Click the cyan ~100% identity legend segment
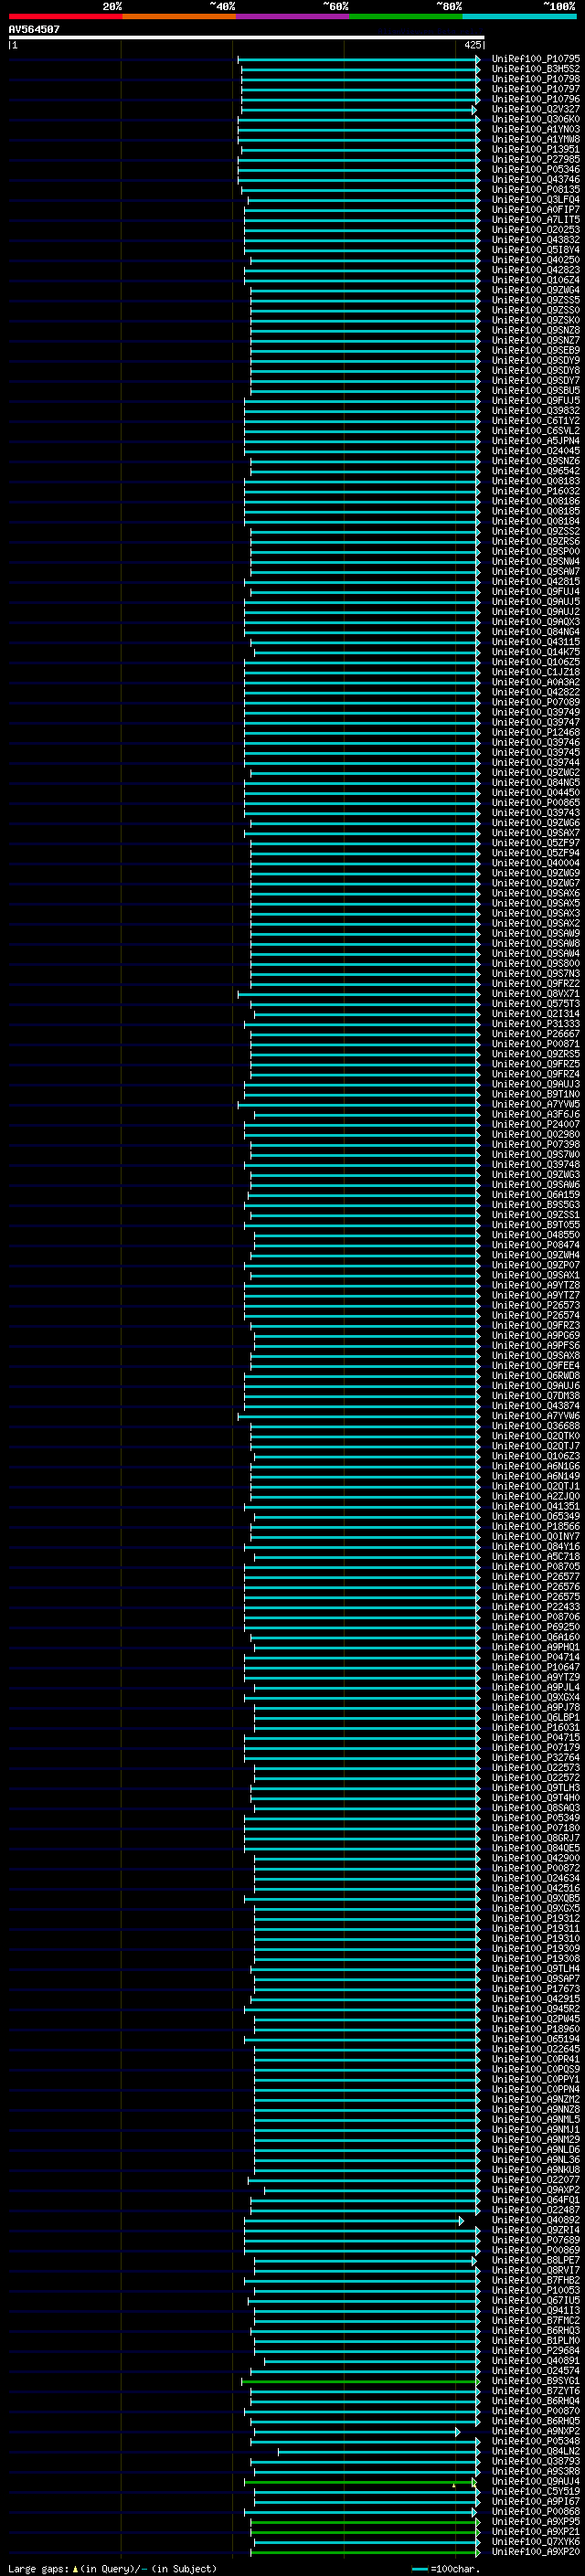Screen dimensions: 585x2576 coord(520,16)
